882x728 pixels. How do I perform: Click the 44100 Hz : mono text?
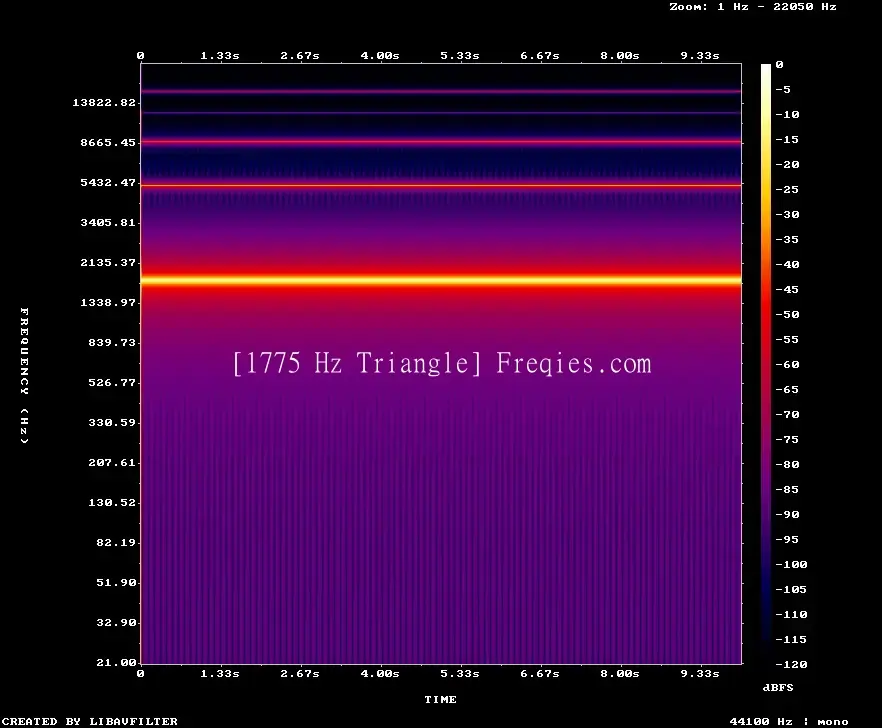[789, 721]
